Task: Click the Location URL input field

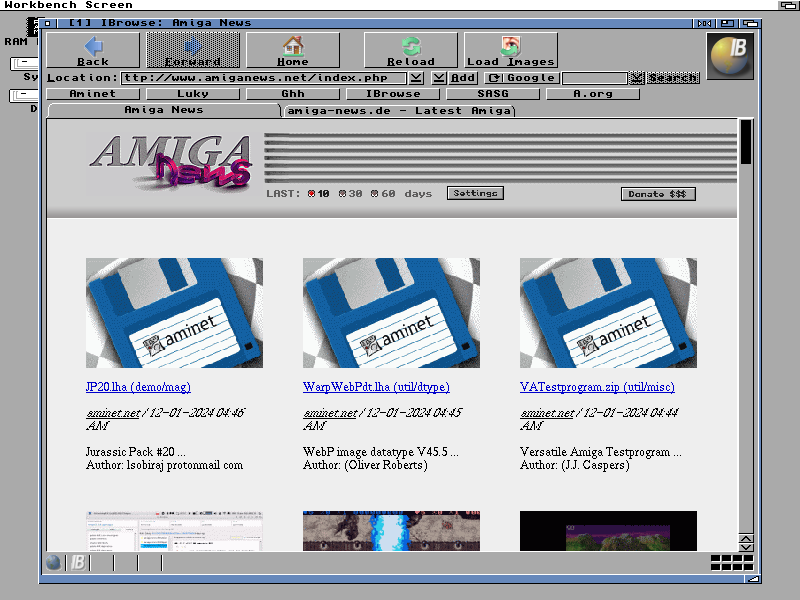Action: (x=264, y=78)
